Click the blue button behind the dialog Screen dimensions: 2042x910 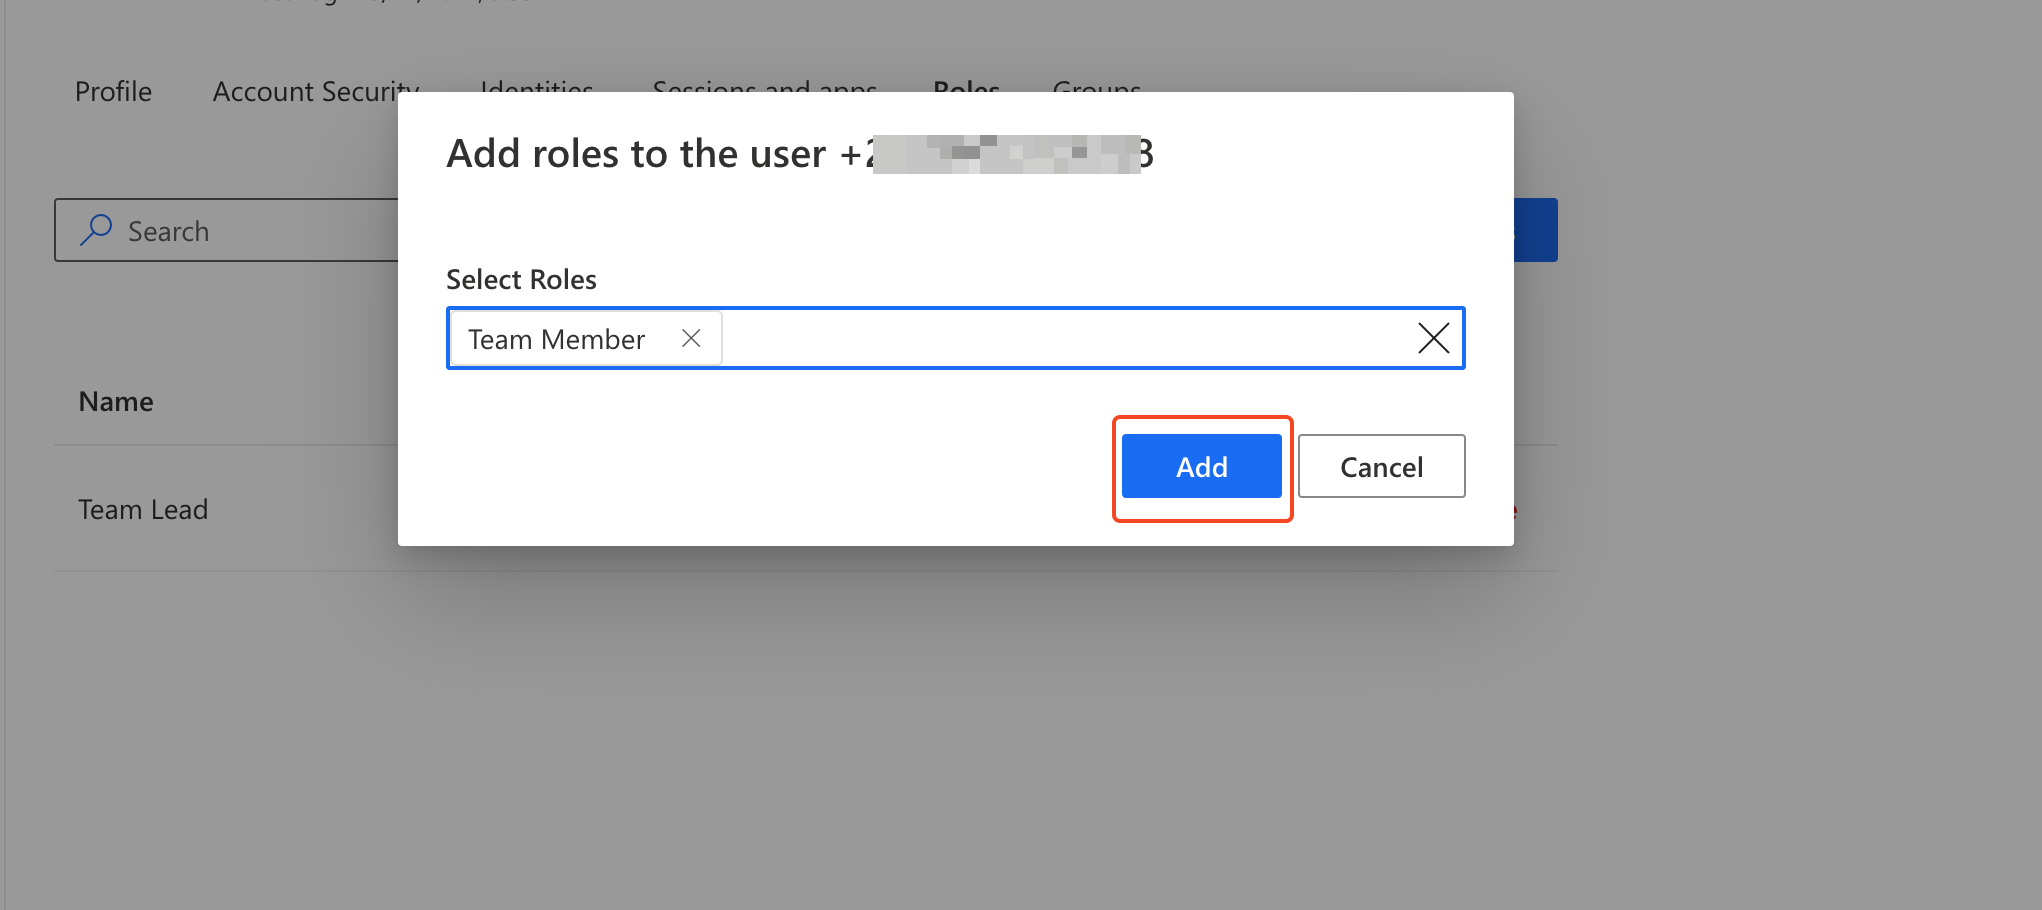click(x=1537, y=230)
